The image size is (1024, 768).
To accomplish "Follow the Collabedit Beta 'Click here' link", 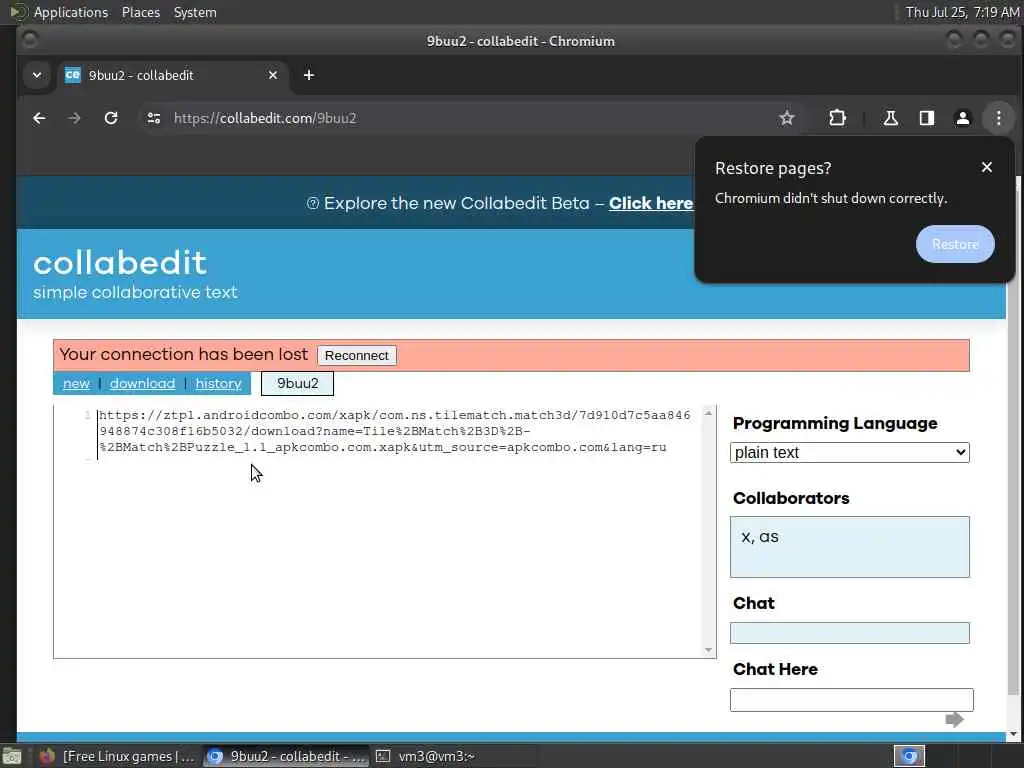I will 650,203.
